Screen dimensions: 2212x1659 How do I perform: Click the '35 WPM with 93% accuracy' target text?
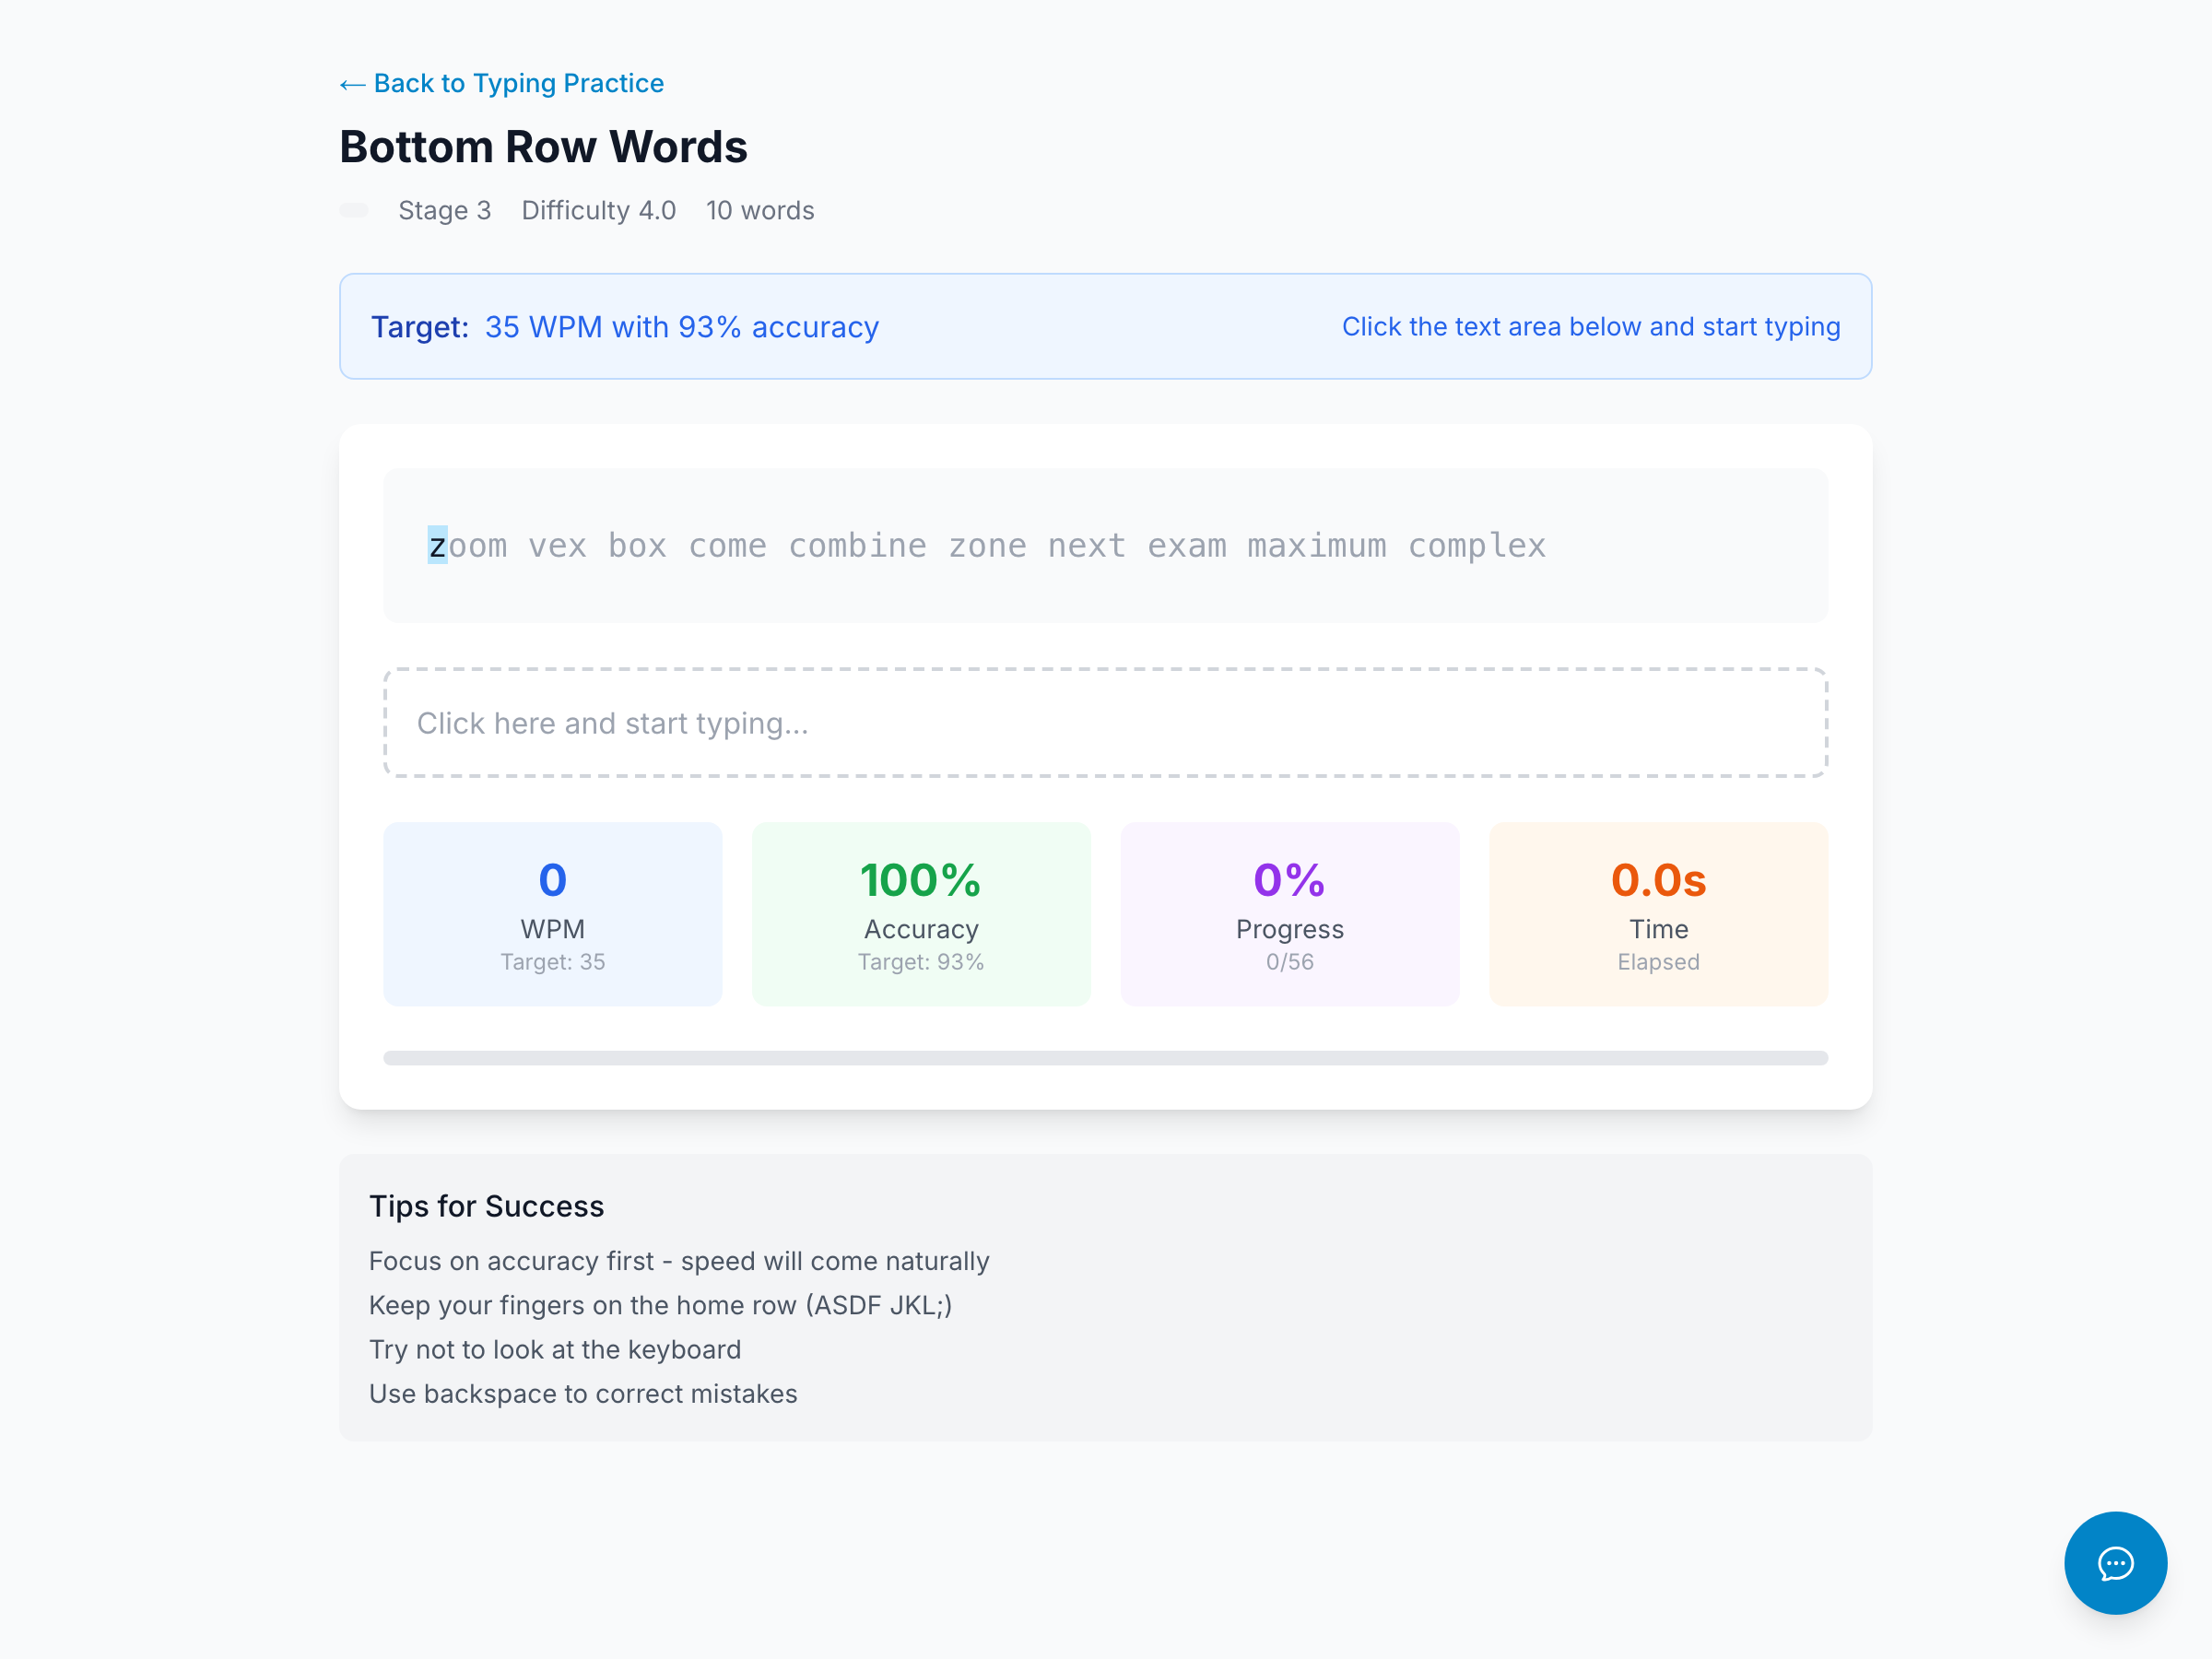tap(681, 327)
